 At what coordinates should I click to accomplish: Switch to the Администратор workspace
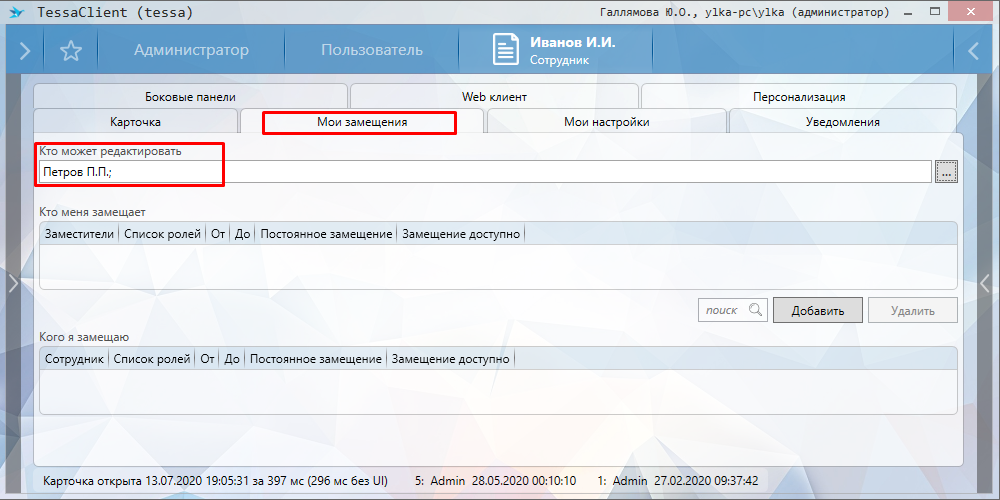[191, 50]
